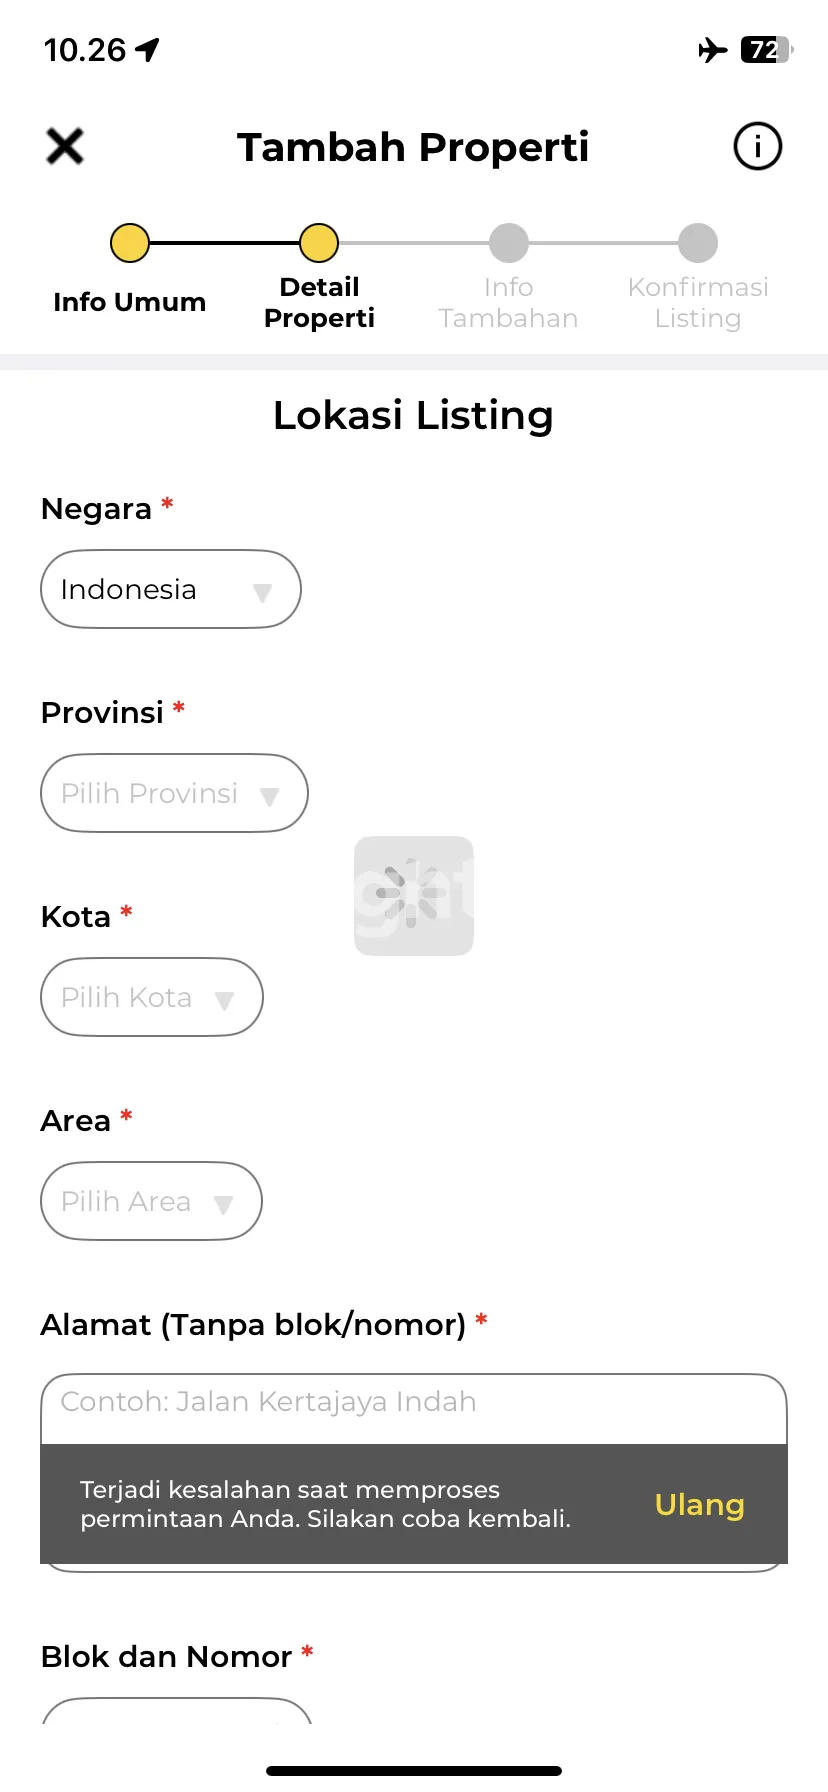Close the Tambah Properti form
Image resolution: width=828 pixels, height=1792 pixels.
coord(65,147)
